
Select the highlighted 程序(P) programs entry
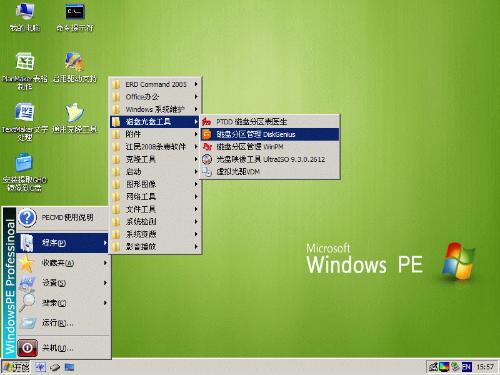click(63, 243)
